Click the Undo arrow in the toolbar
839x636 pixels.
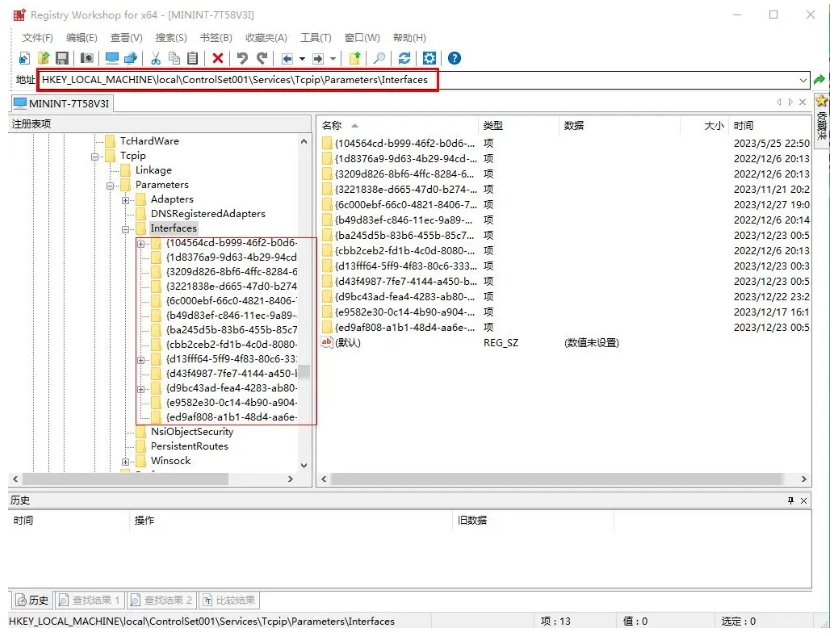point(242,59)
